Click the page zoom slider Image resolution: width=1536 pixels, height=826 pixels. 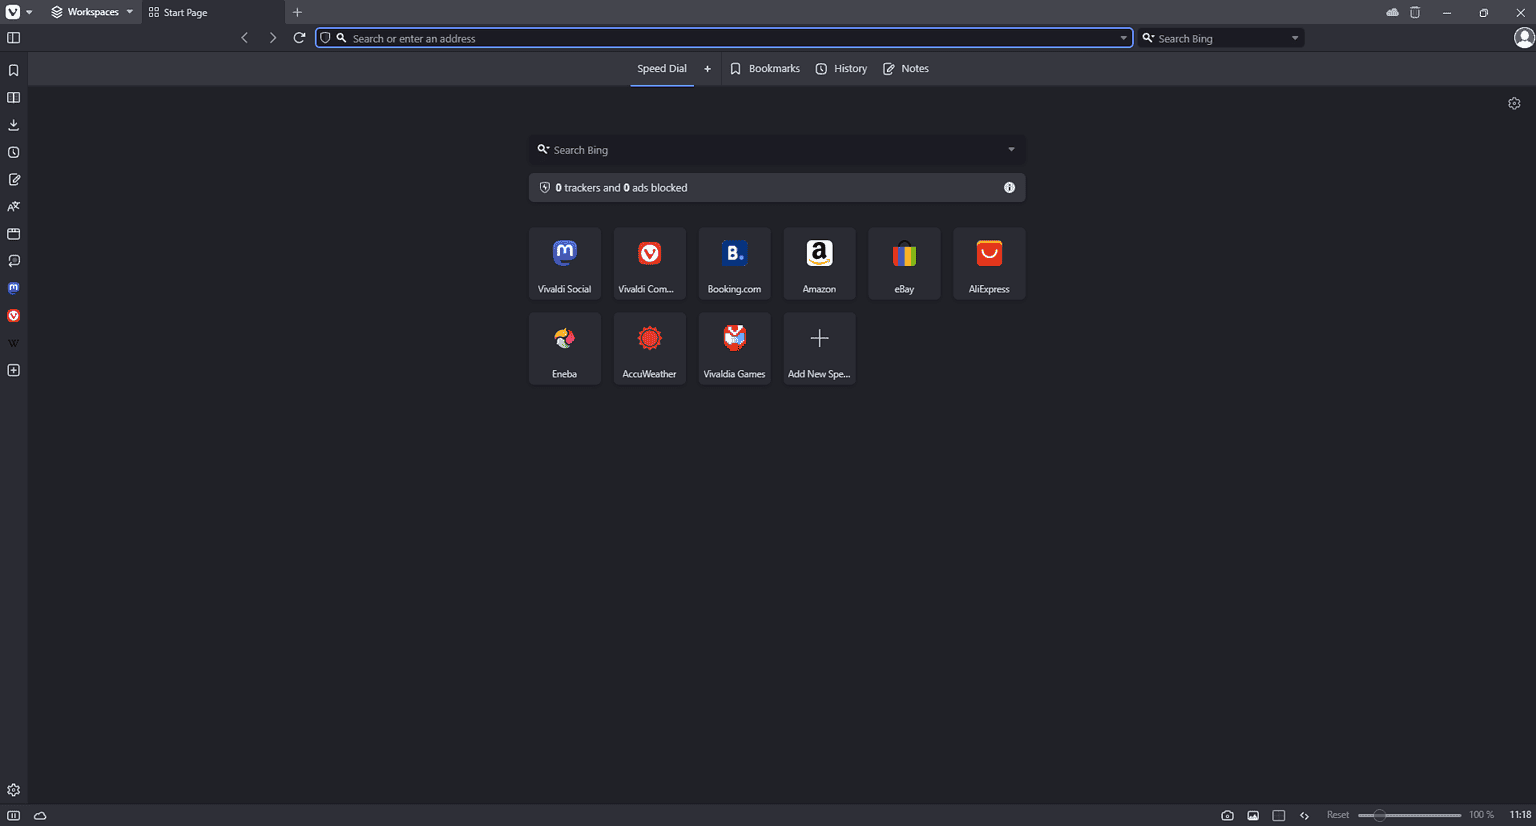click(1409, 815)
